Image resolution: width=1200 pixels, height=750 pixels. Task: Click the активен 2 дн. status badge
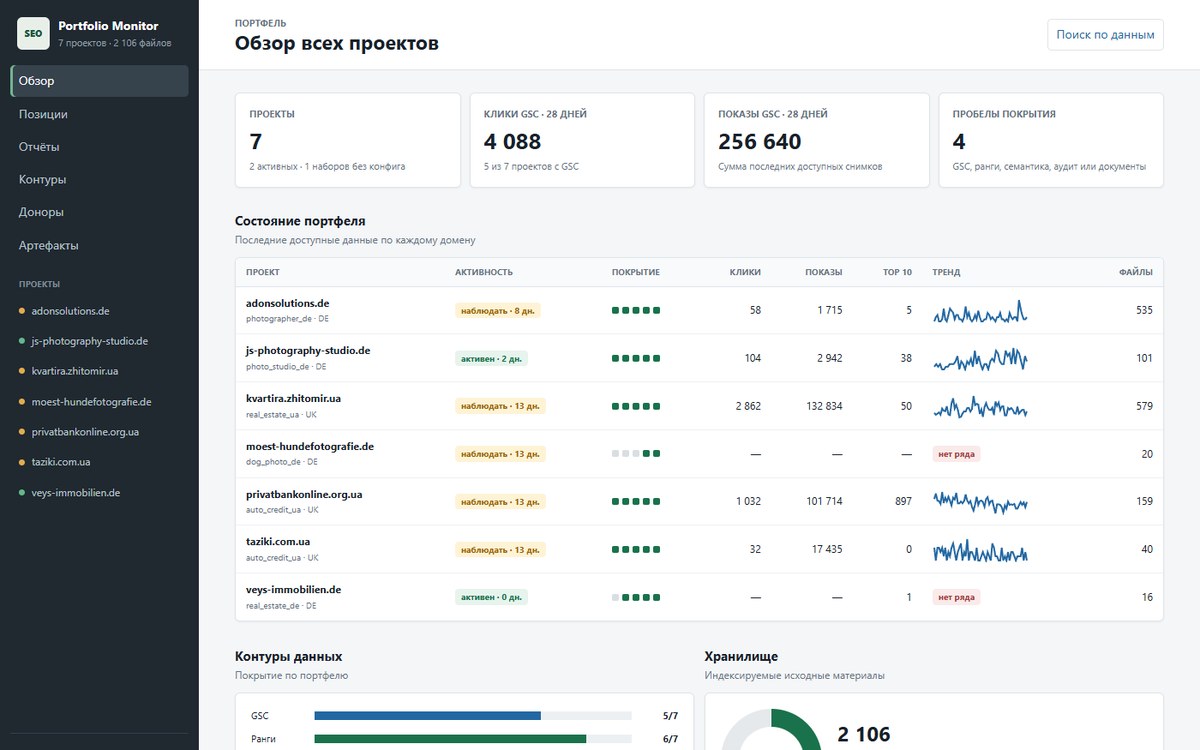tap(491, 358)
